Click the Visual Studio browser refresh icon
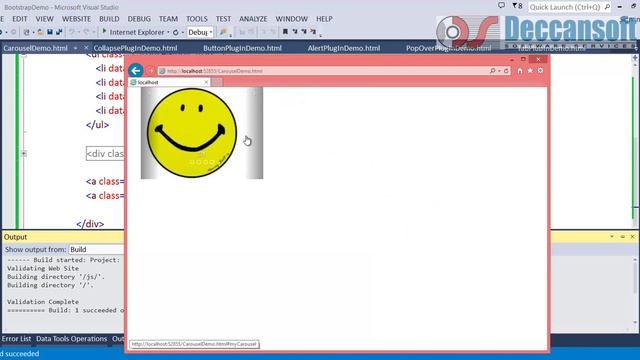640x360 pixels. [x=176, y=32]
